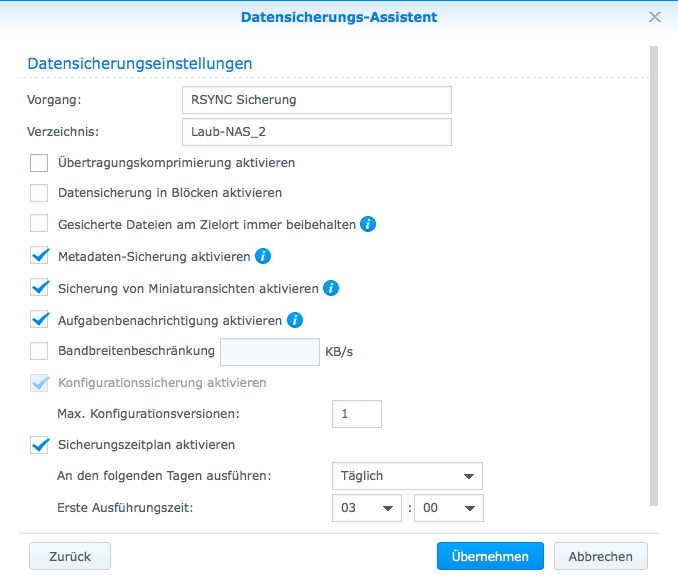Screen dimensions: 678x578
Task: Click the vertical scrollbar of settings panel
Action: click(x=654, y=276)
